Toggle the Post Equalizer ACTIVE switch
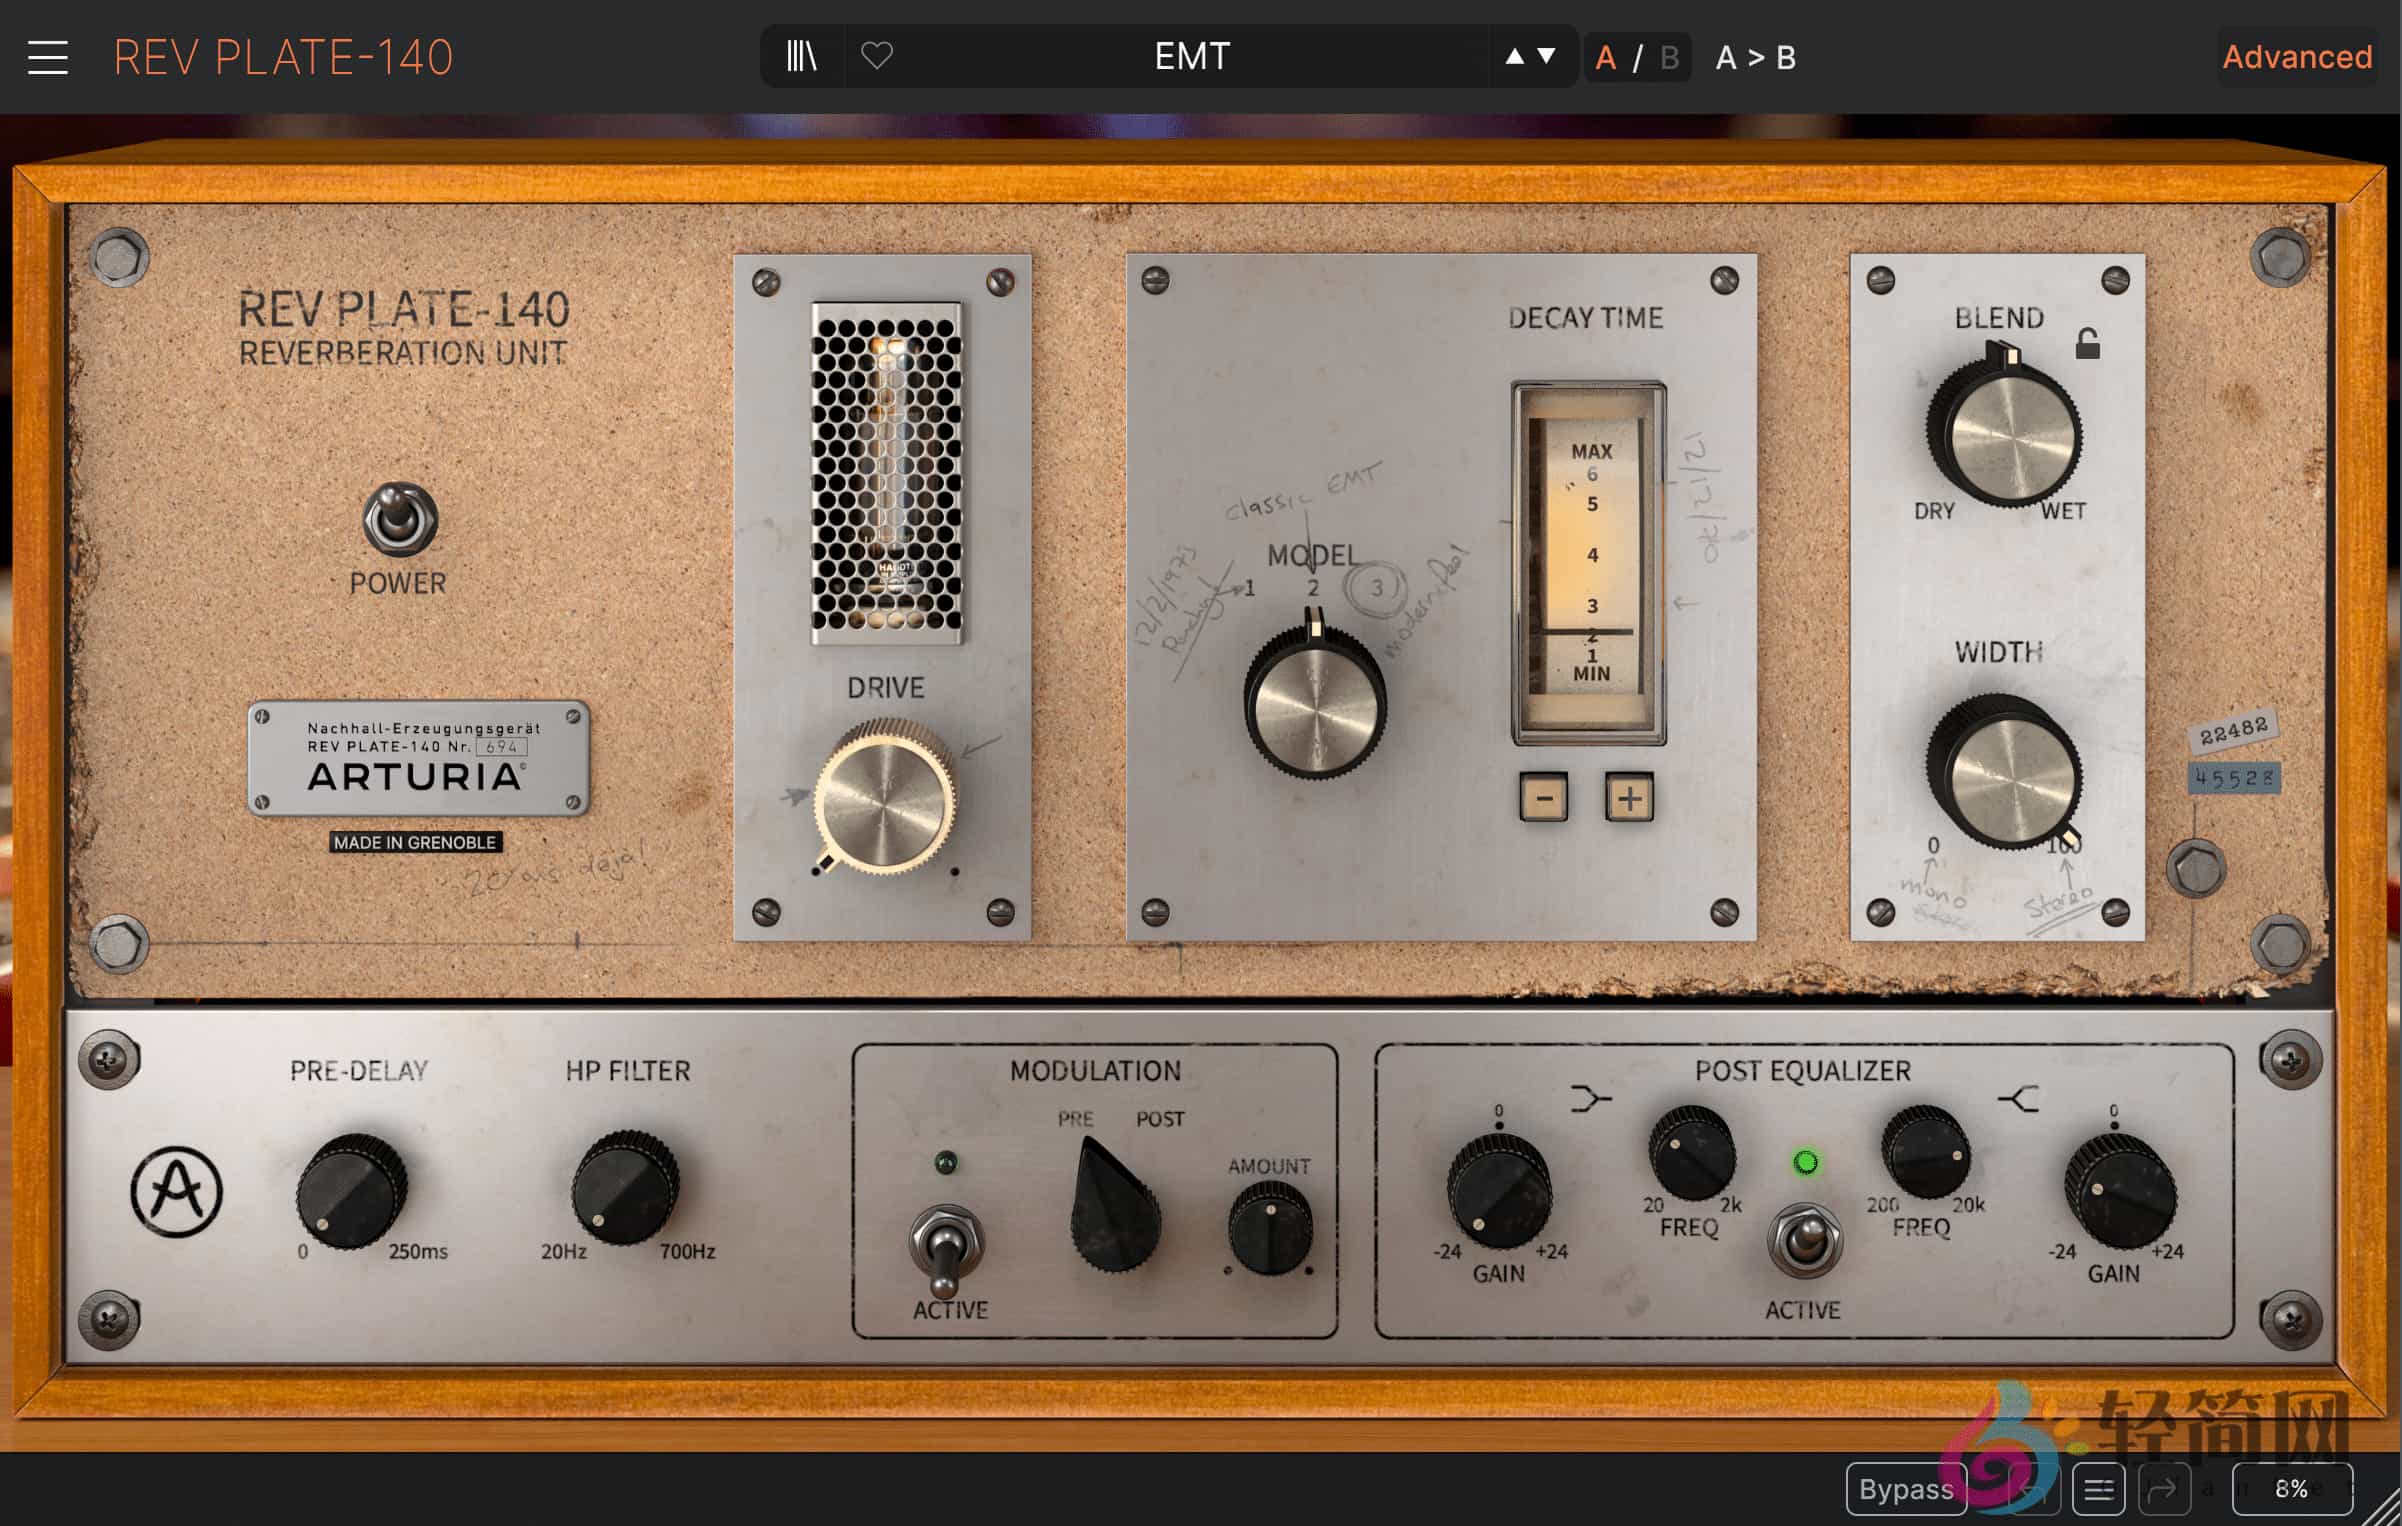Viewport: 2402px width, 1526px height. (x=1805, y=1240)
